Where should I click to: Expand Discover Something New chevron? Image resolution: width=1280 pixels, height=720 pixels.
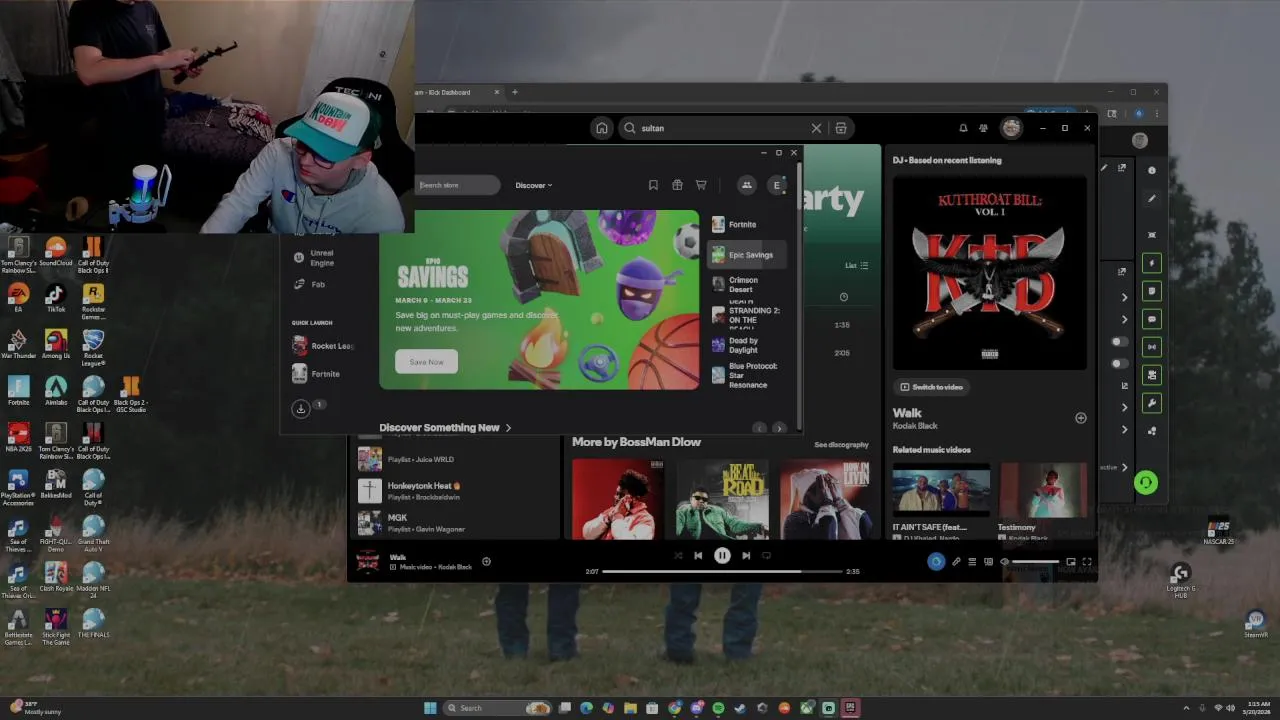coord(508,428)
